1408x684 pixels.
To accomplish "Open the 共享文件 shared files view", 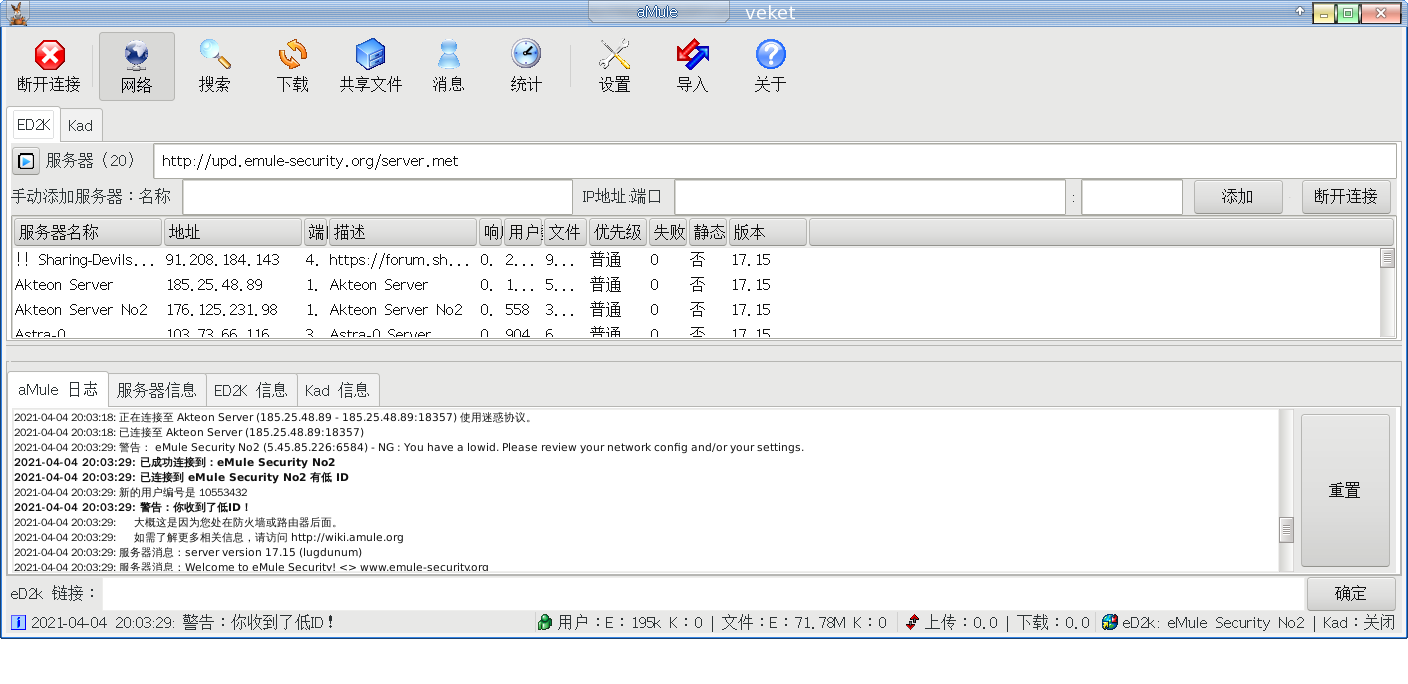I will point(371,67).
